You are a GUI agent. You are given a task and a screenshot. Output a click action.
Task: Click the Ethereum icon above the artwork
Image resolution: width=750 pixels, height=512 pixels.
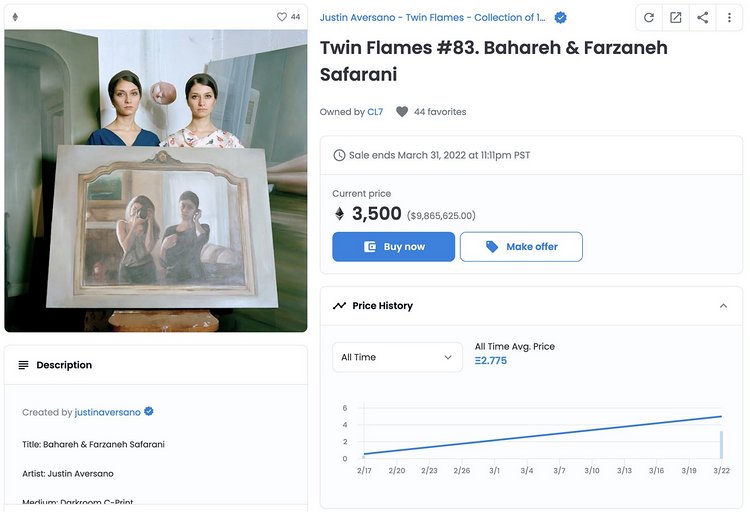(15, 17)
